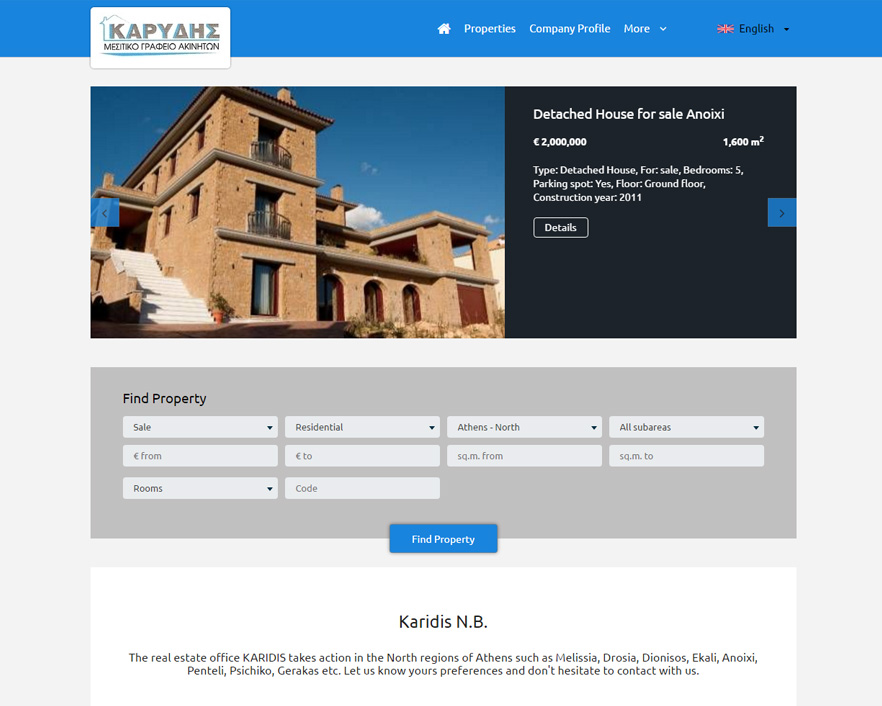Focus the sq.m. from field

point(524,456)
